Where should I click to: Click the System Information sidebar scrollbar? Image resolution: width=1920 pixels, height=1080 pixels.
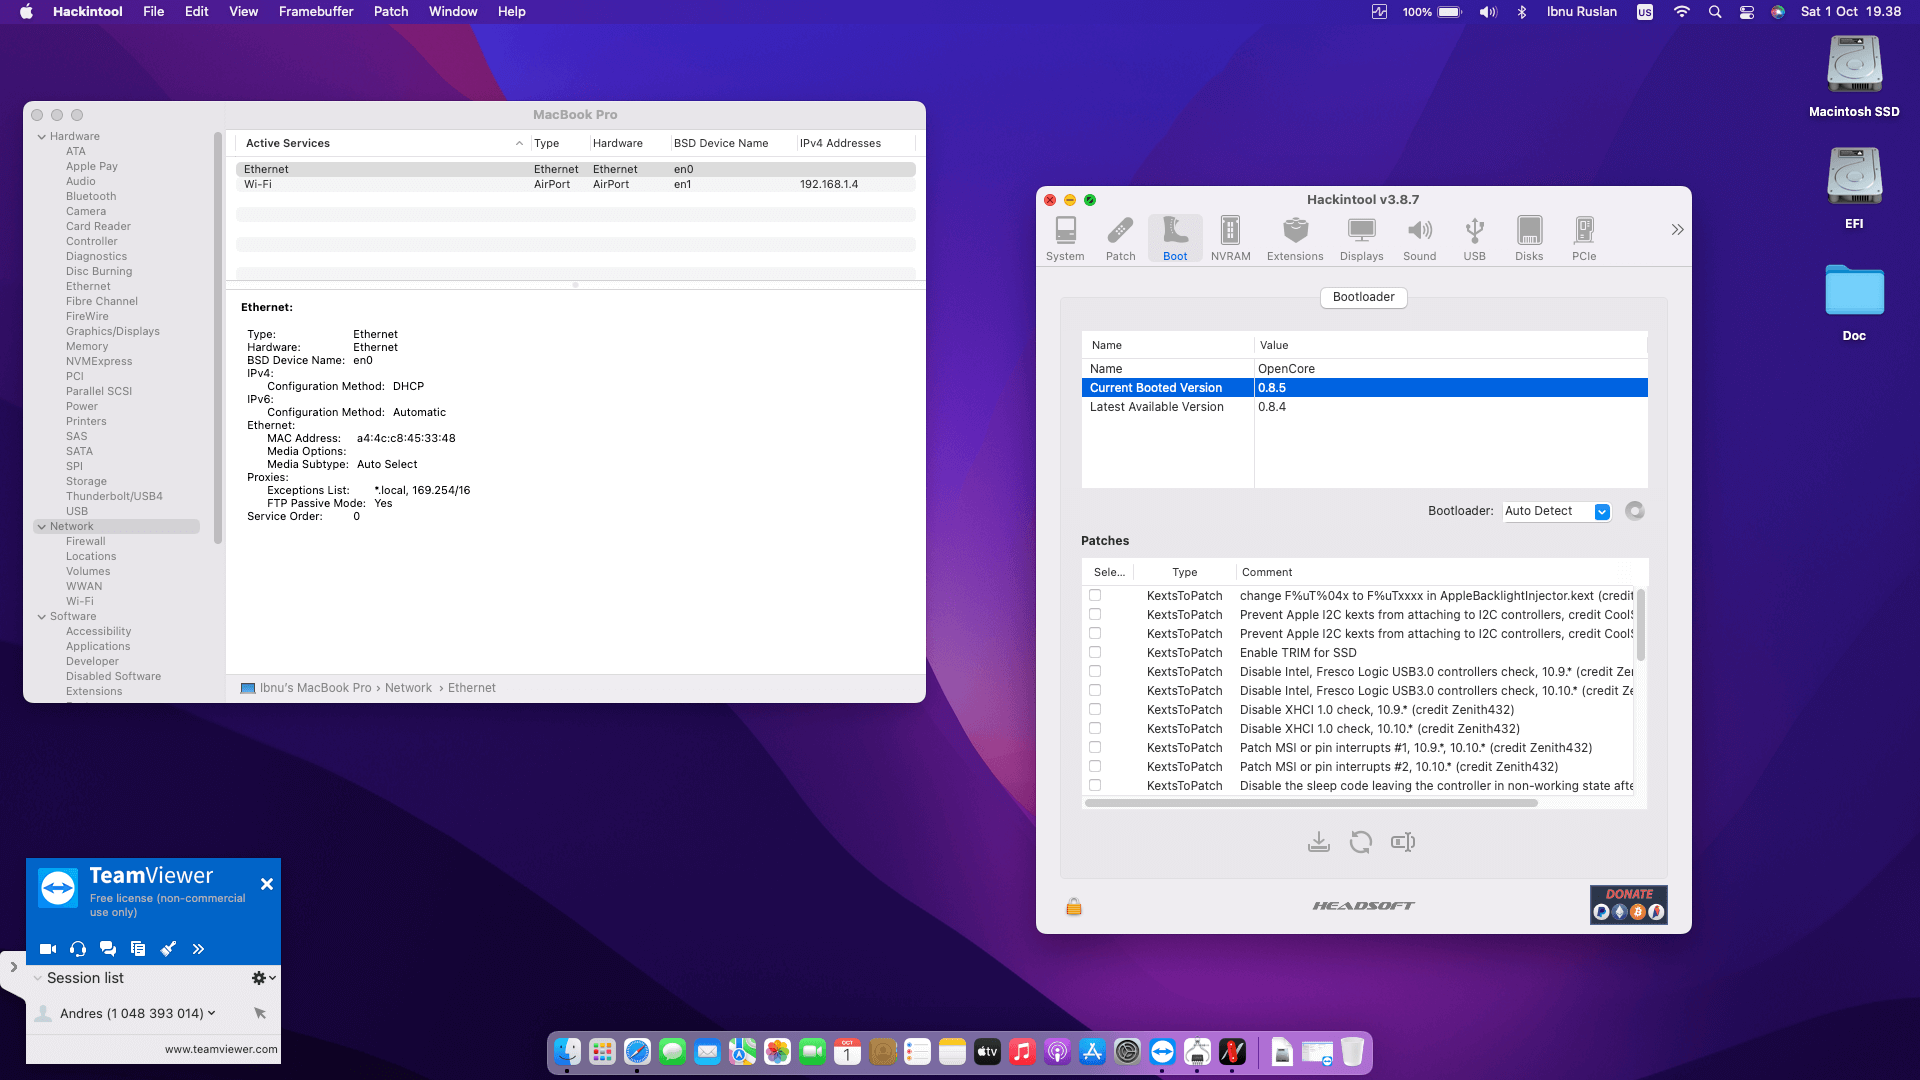pyautogui.click(x=218, y=338)
